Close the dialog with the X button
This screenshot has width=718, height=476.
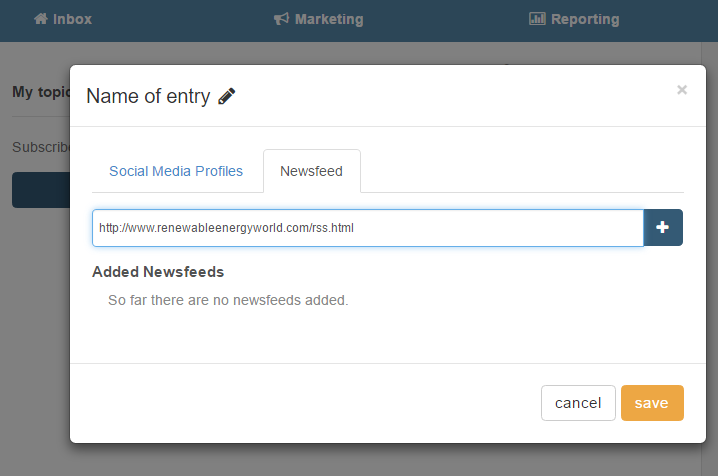coord(682,90)
